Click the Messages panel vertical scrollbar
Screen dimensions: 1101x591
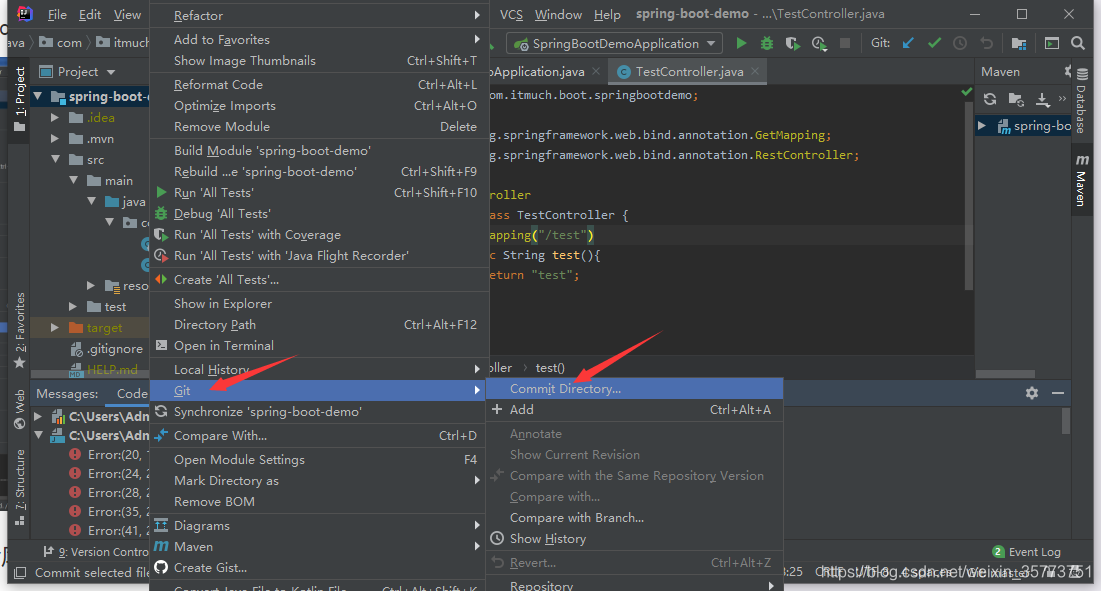coord(1066,421)
